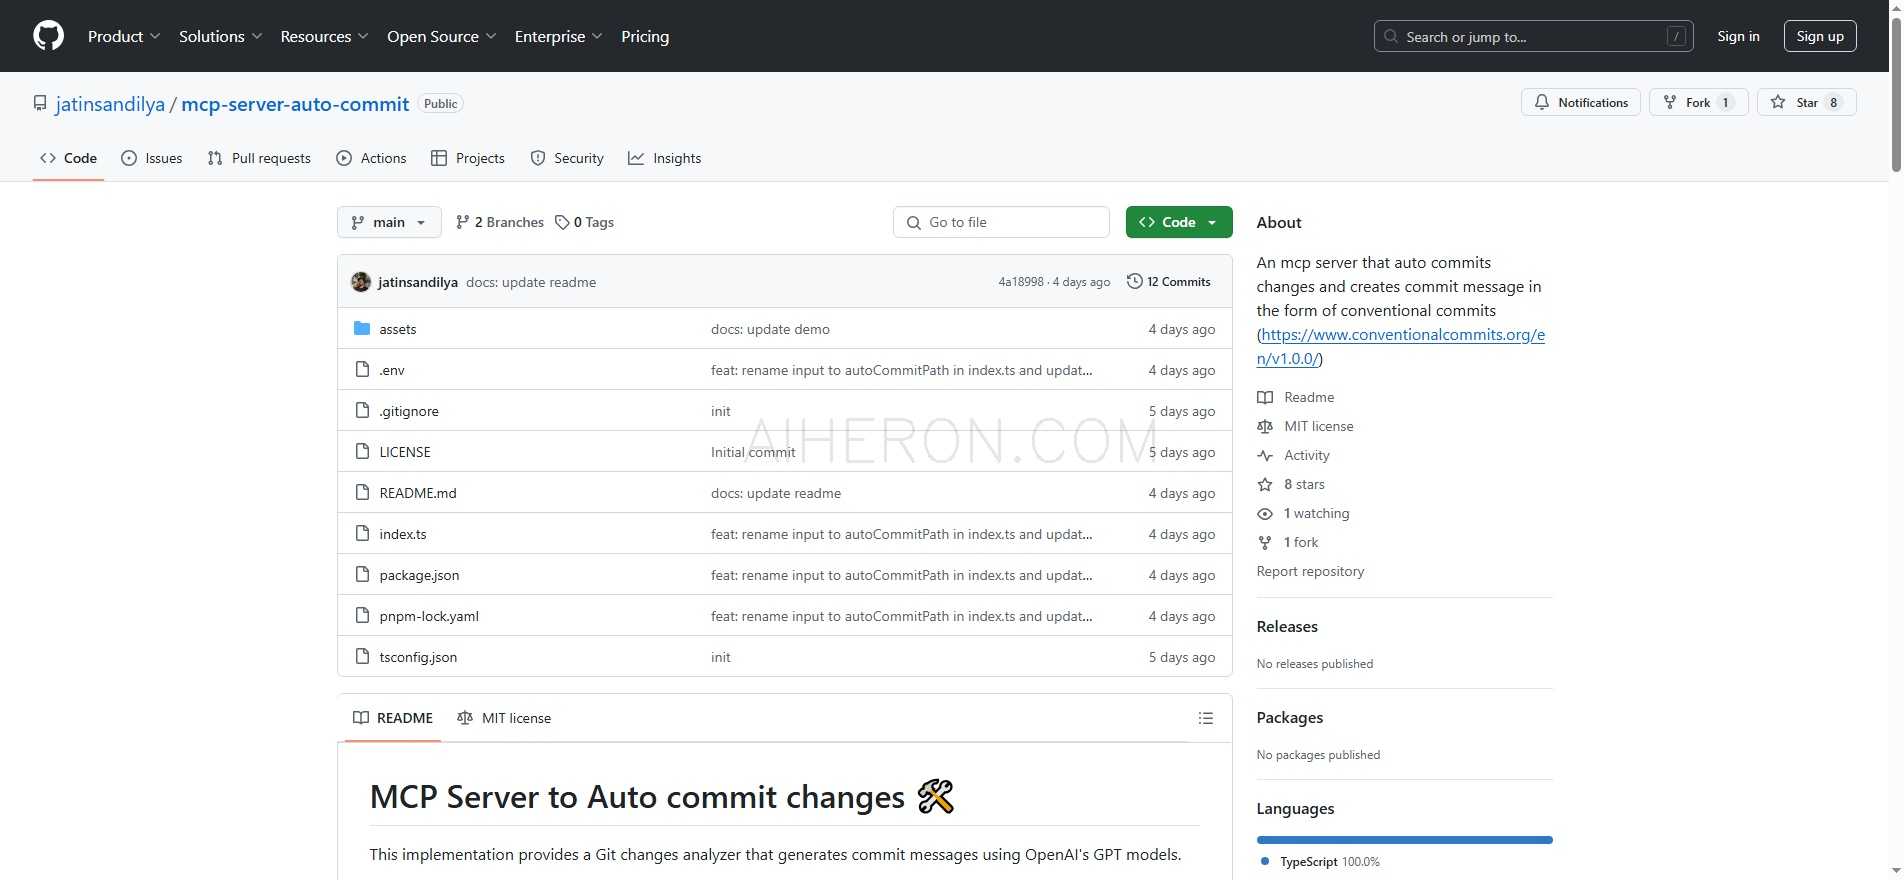
Task: Click Report repository
Action: [1310, 571]
